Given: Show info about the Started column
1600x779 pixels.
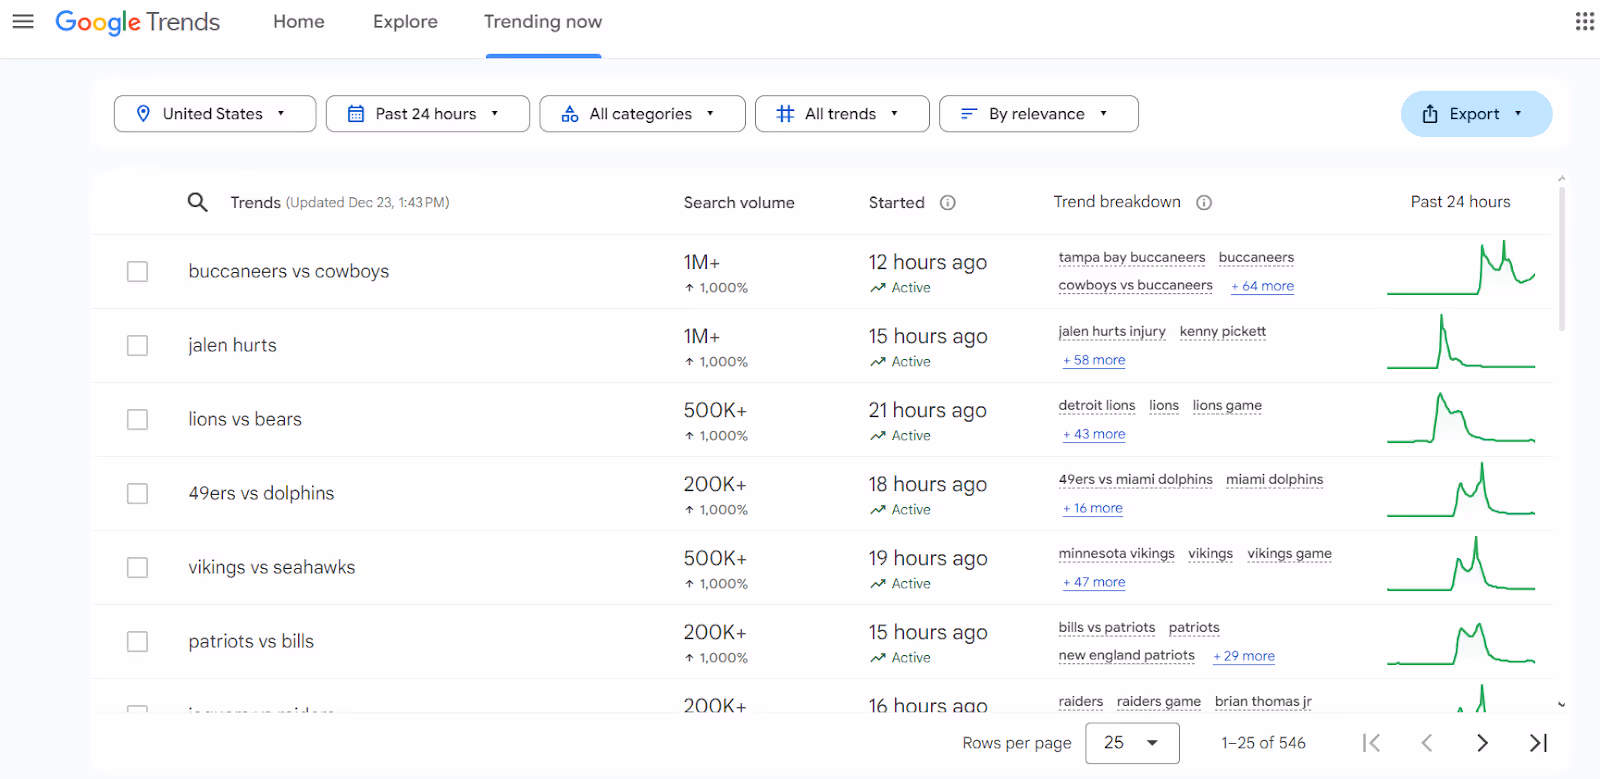Looking at the screenshot, I should [948, 203].
